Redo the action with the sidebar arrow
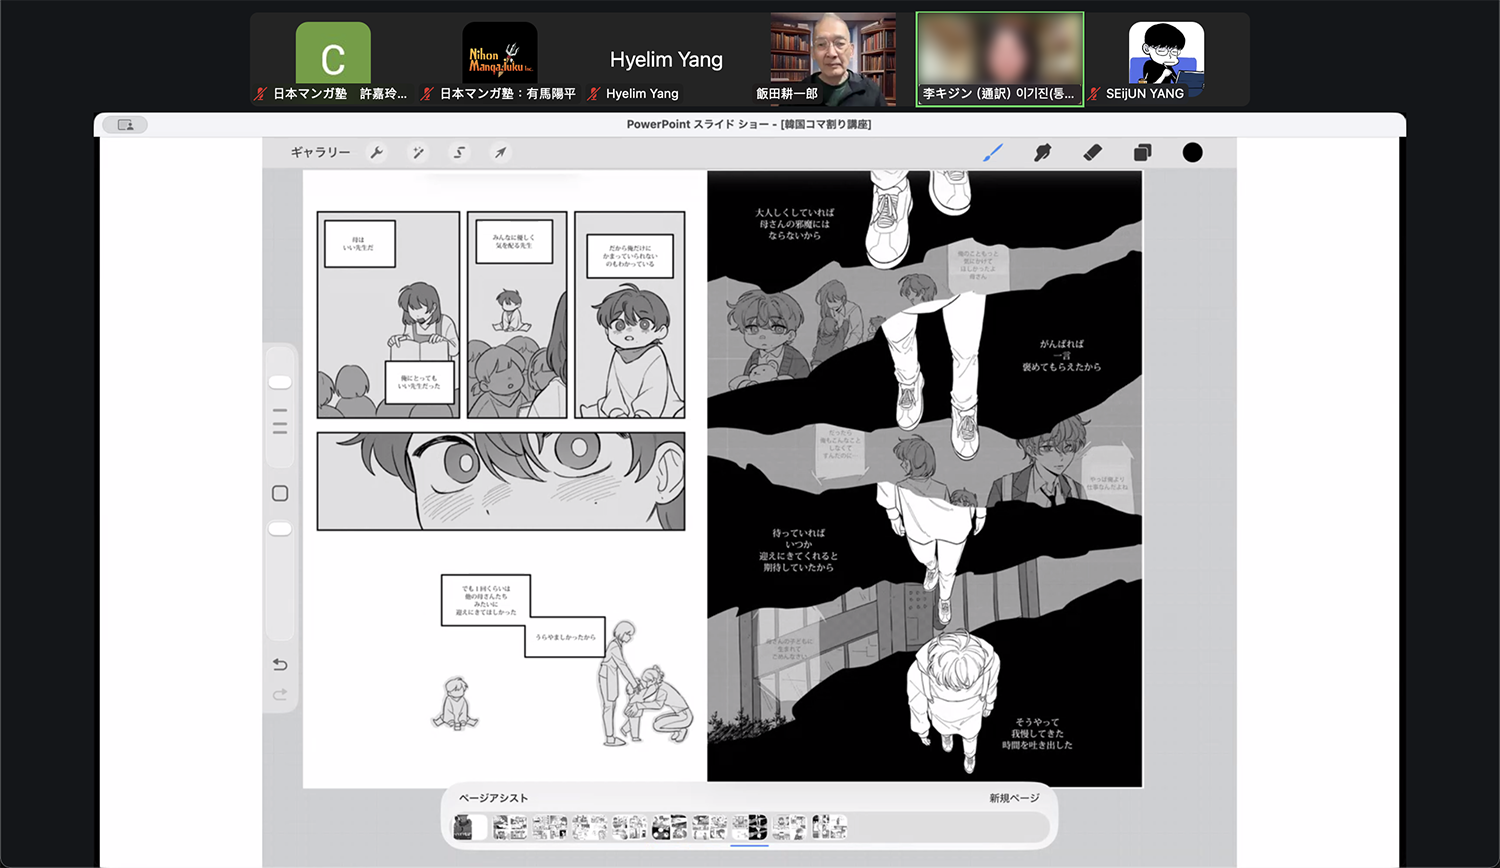 point(280,694)
